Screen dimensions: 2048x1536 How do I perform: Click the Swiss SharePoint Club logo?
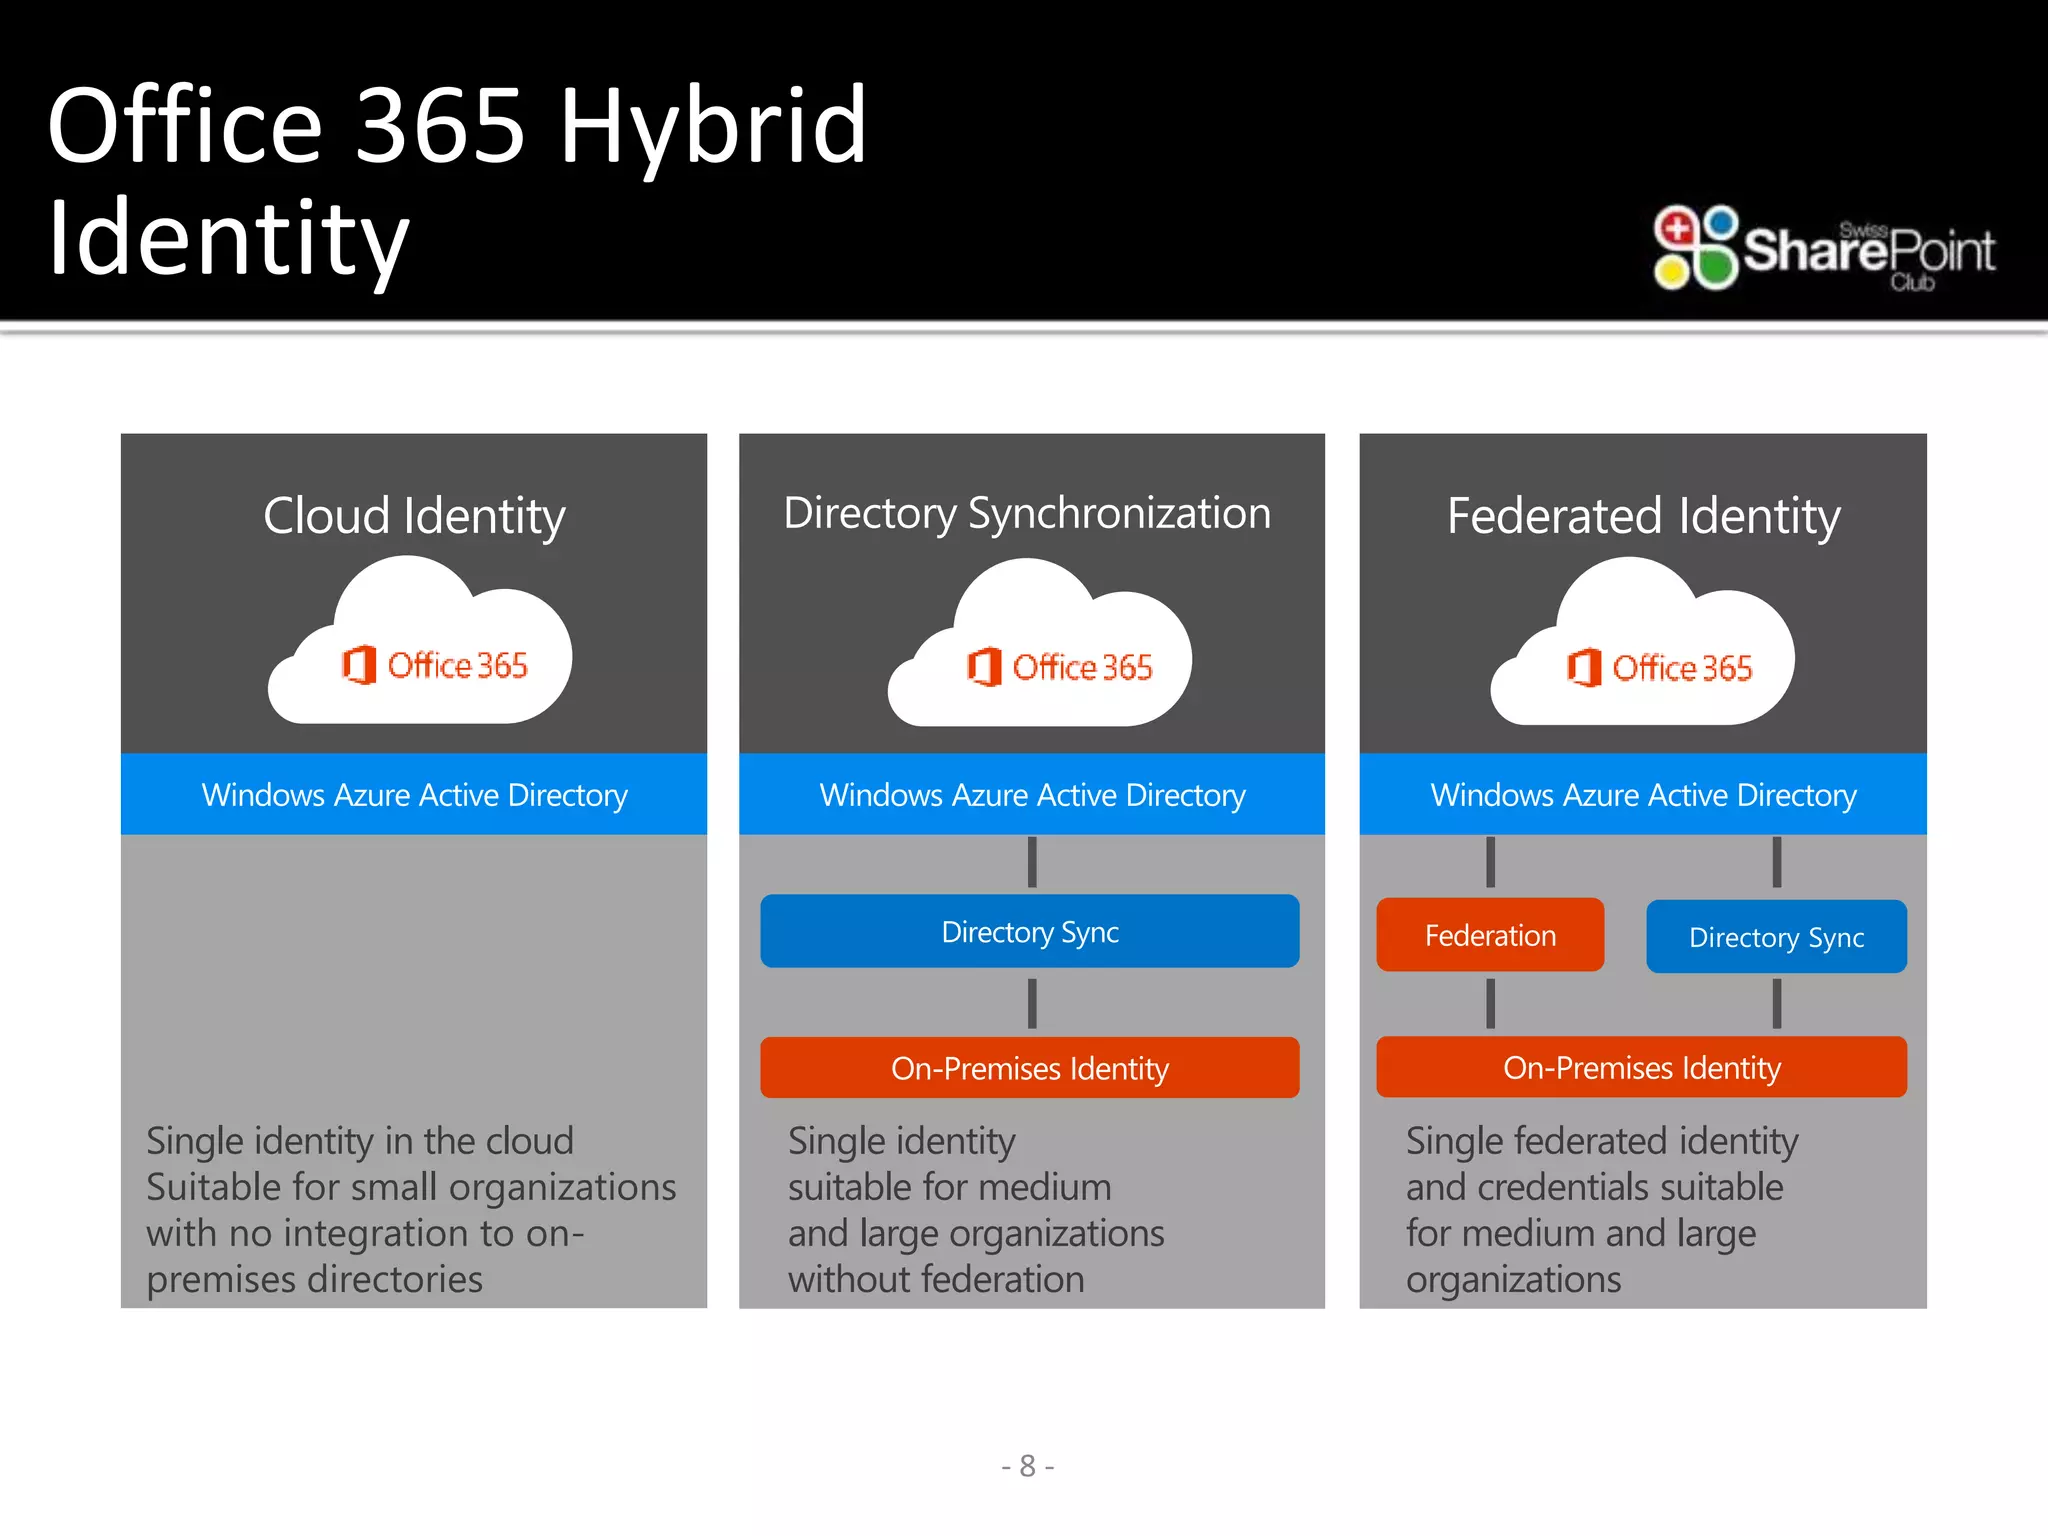[1824, 248]
